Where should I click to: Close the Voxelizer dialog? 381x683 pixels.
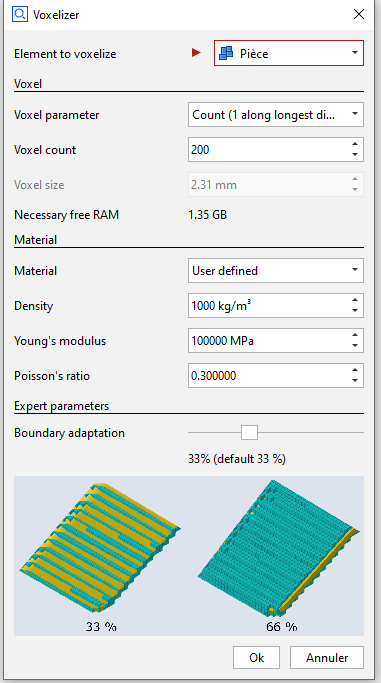click(x=359, y=14)
